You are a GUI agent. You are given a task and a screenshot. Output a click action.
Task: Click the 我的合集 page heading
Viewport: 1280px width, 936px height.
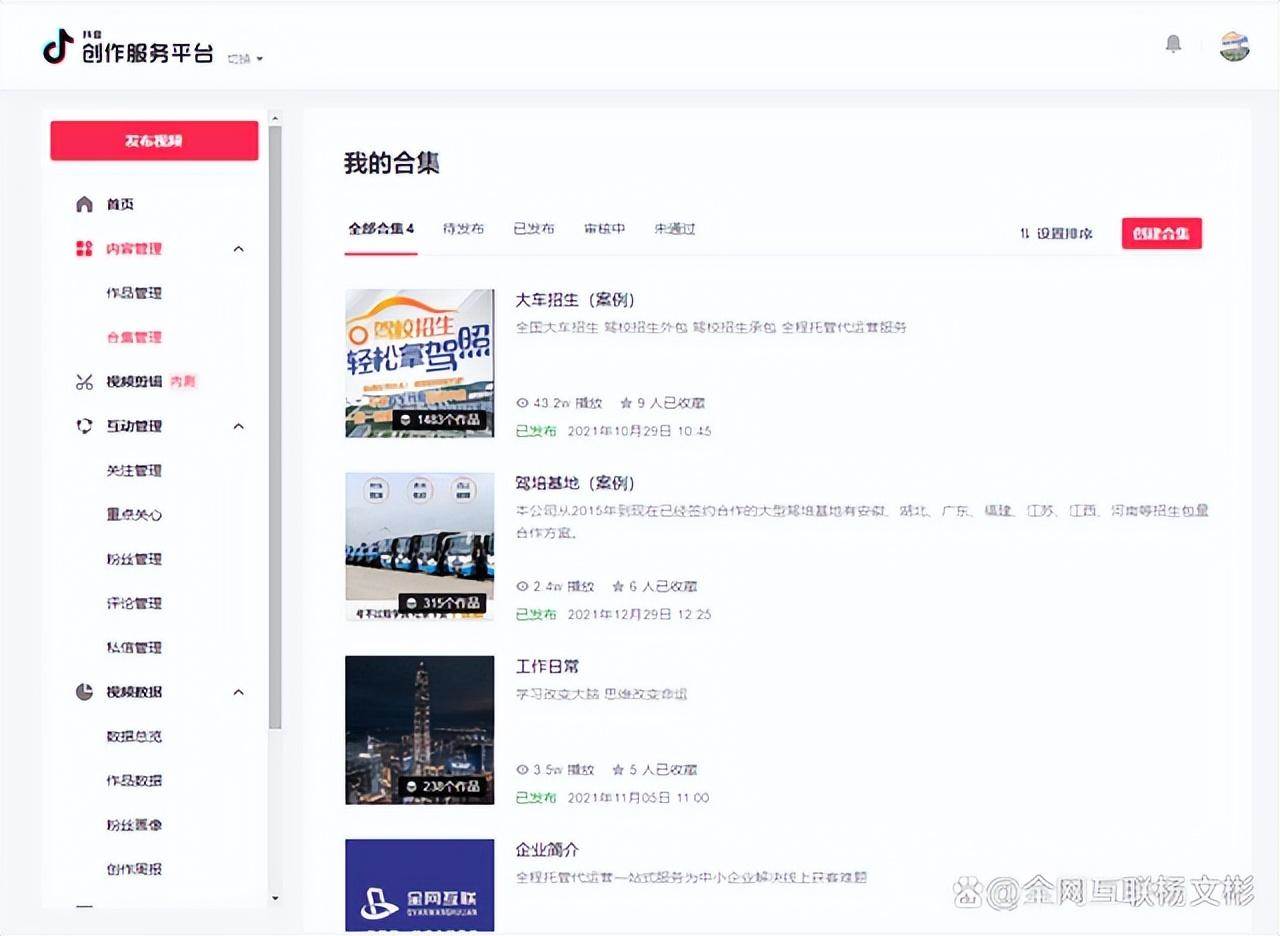(x=392, y=163)
